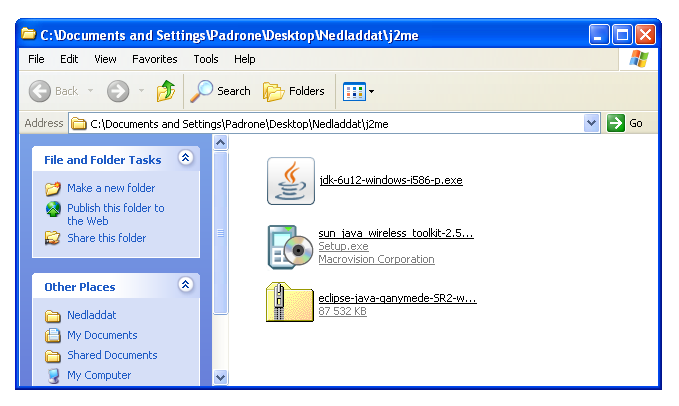Toggle the Folders pane
Viewport: 679px width, 406px height.
pyautogui.click(x=273, y=91)
